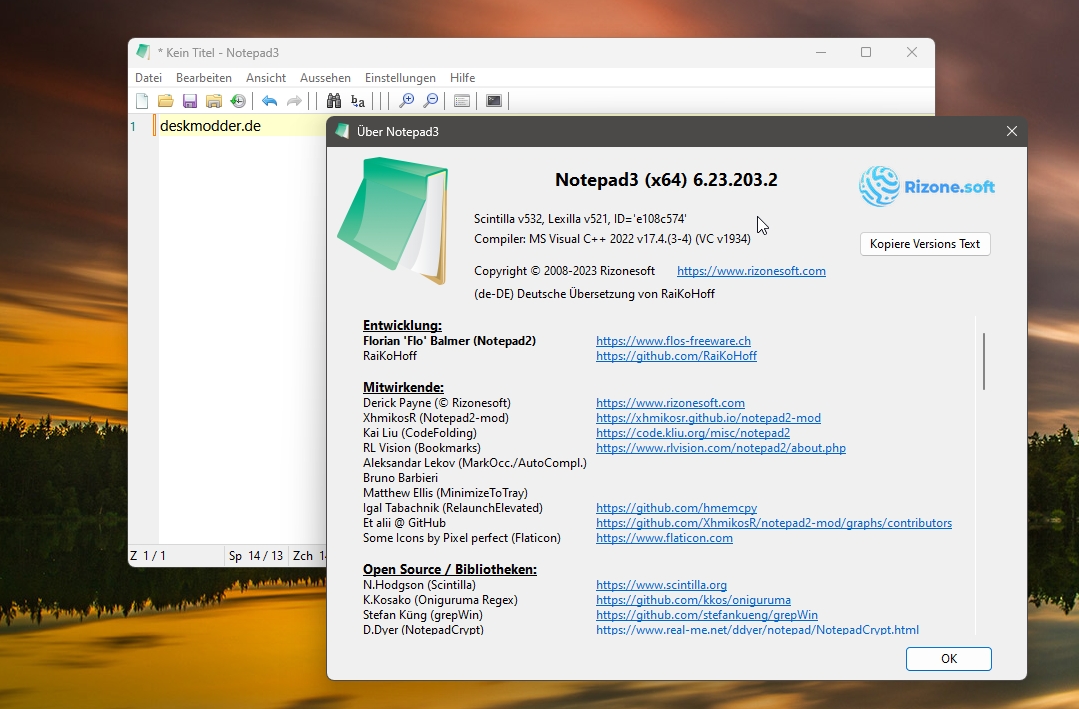The image size is (1079, 709).
Task: Click 'Matthew Ellis (MinimizeToTray)' credit
Action: (445, 493)
